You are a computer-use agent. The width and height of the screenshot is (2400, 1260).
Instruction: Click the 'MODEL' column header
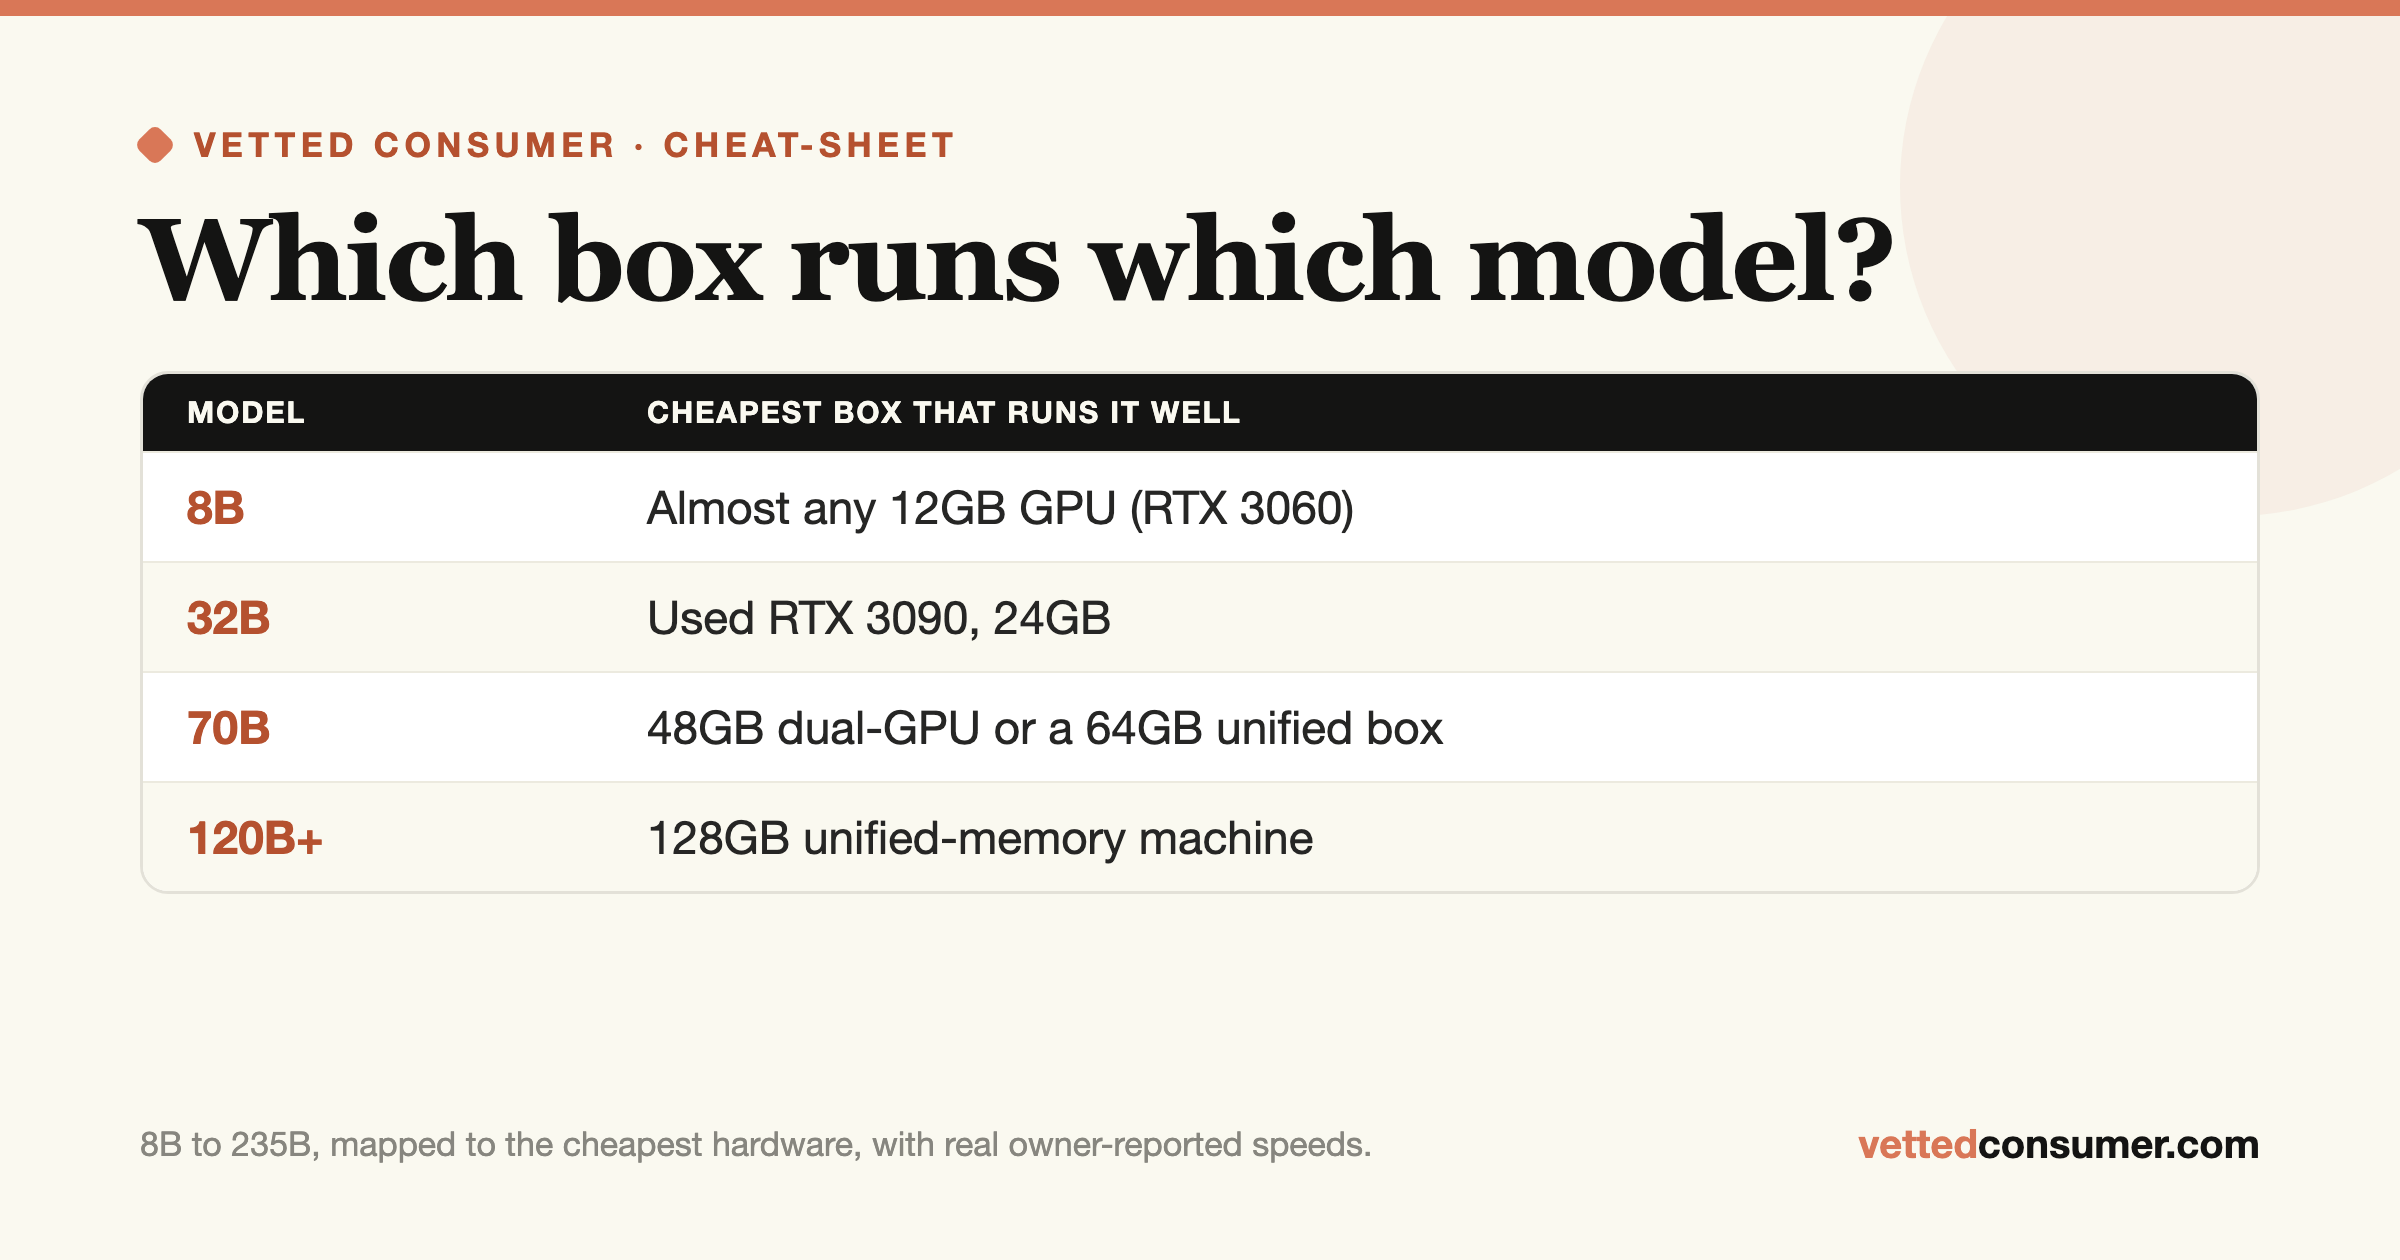coord(246,412)
